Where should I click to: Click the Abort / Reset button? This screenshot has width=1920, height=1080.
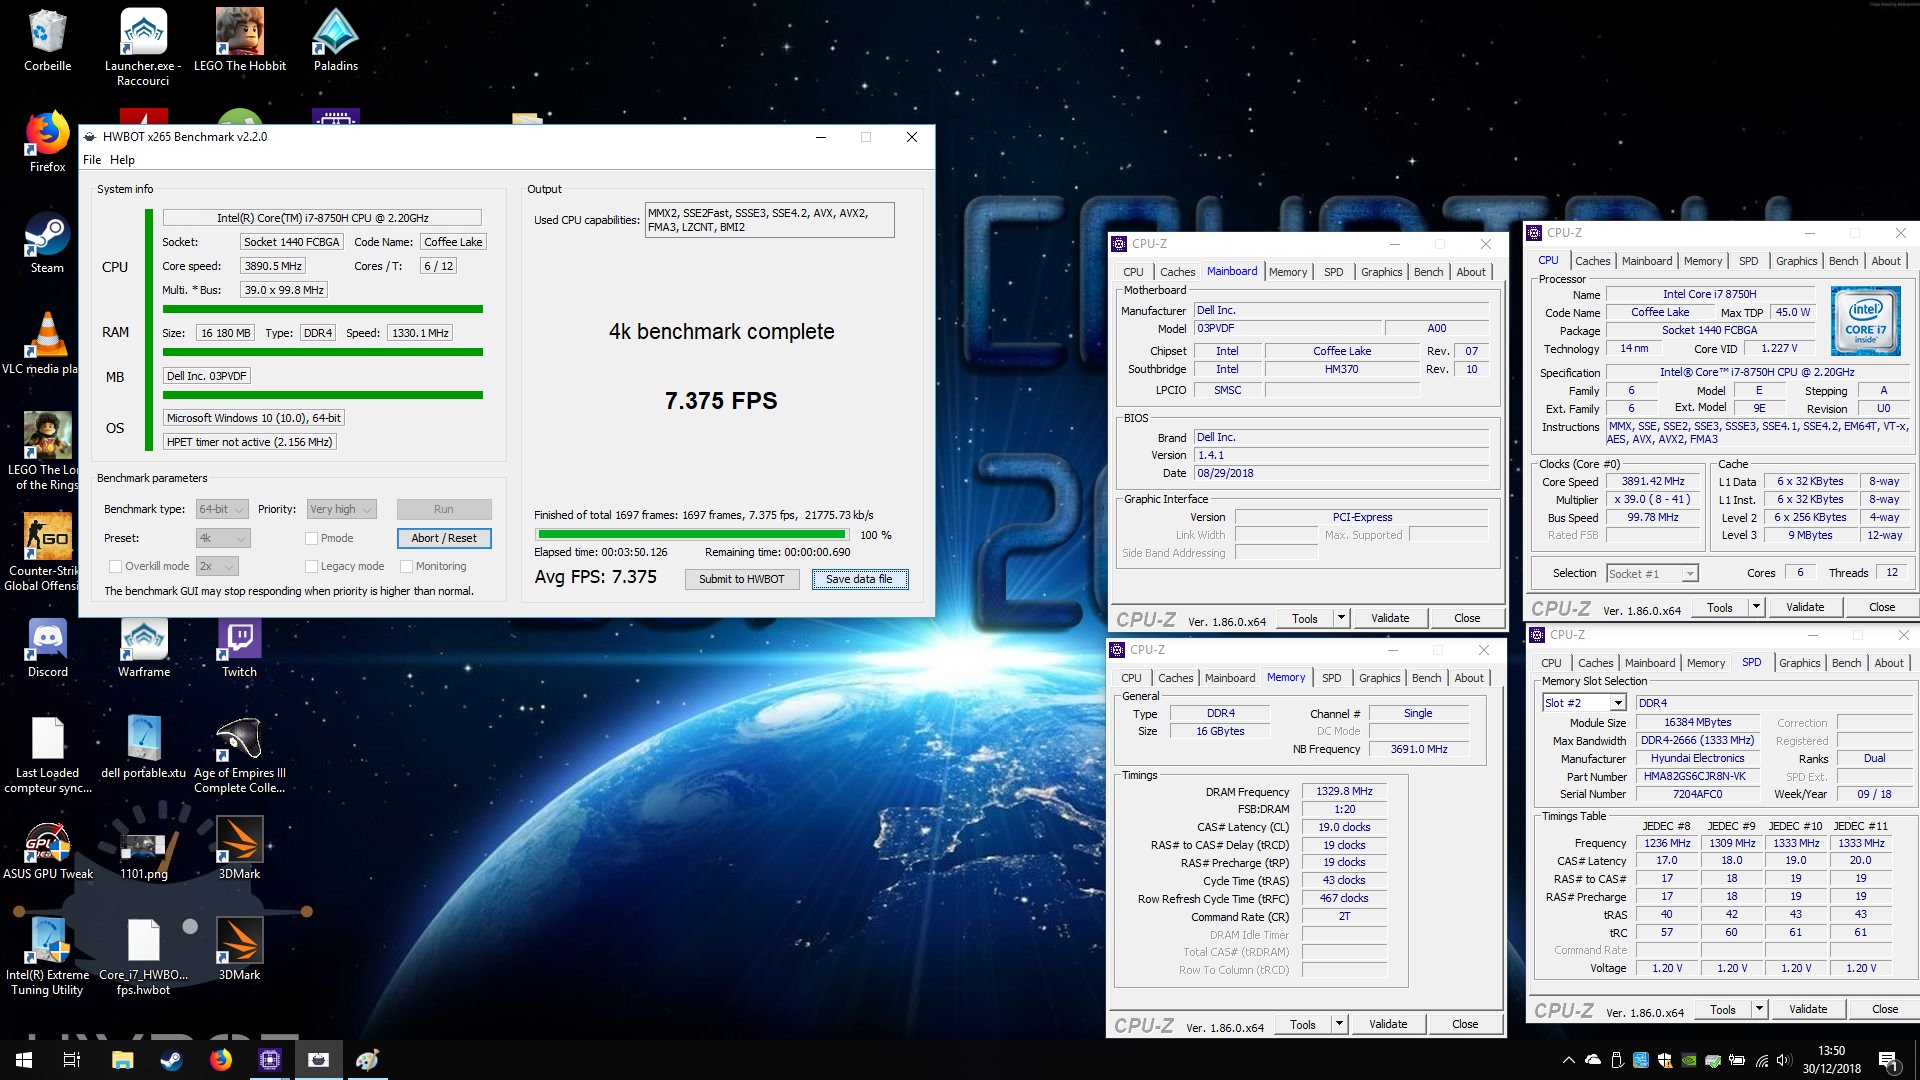pyautogui.click(x=444, y=538)
